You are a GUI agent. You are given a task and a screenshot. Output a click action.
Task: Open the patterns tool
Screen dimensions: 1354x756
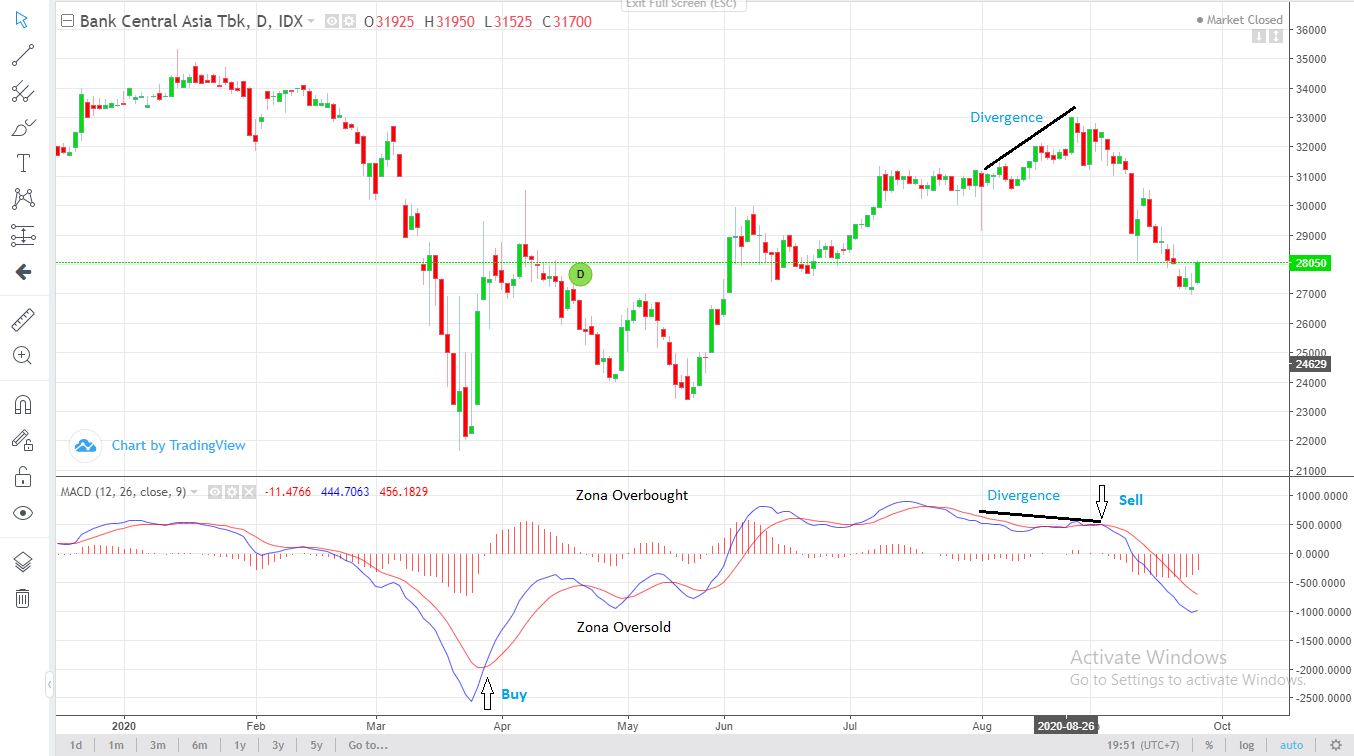23,199
